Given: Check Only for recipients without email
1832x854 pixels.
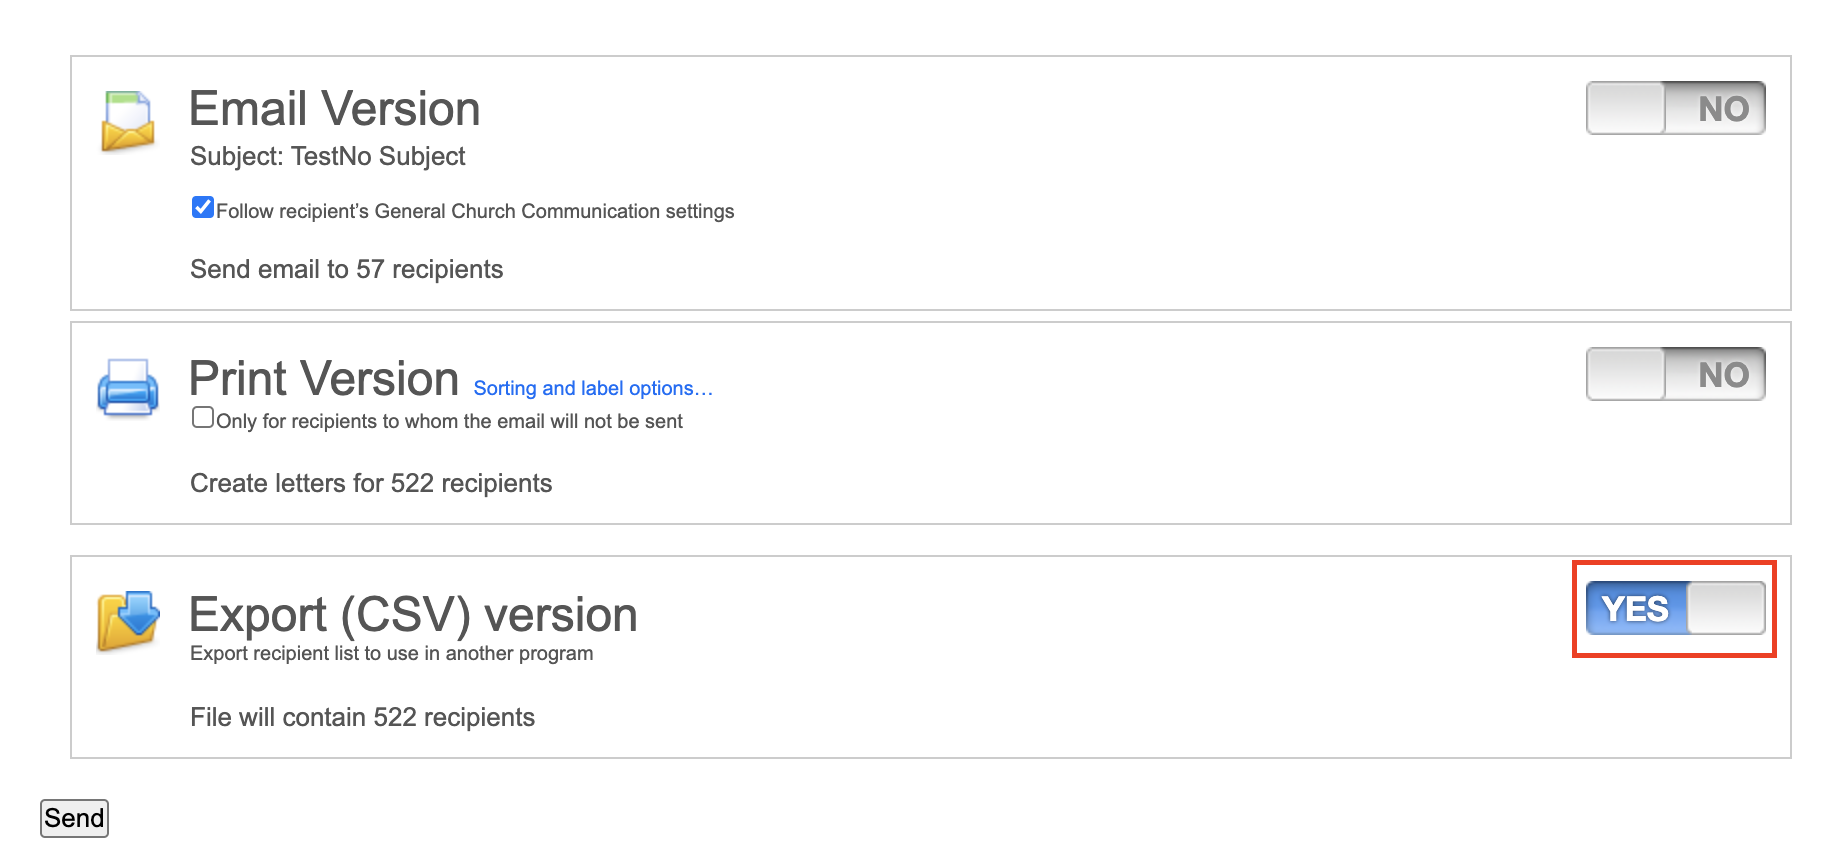Looking at the screenshot, I should [x=203, y=416].
